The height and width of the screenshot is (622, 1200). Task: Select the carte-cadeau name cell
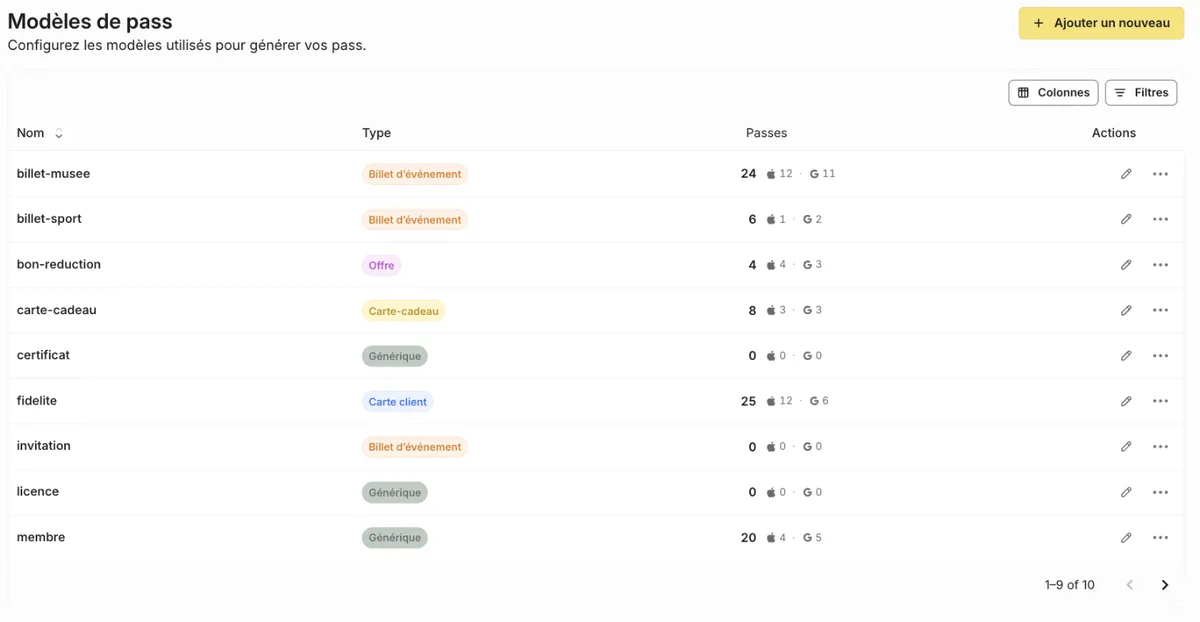[x=57, y=310]
